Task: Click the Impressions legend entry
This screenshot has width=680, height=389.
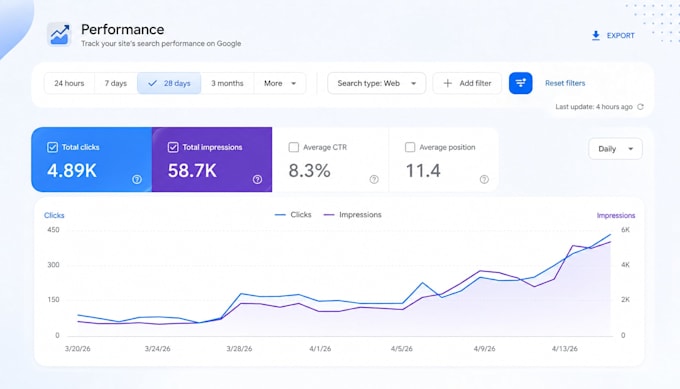Action: coord(353,215)
